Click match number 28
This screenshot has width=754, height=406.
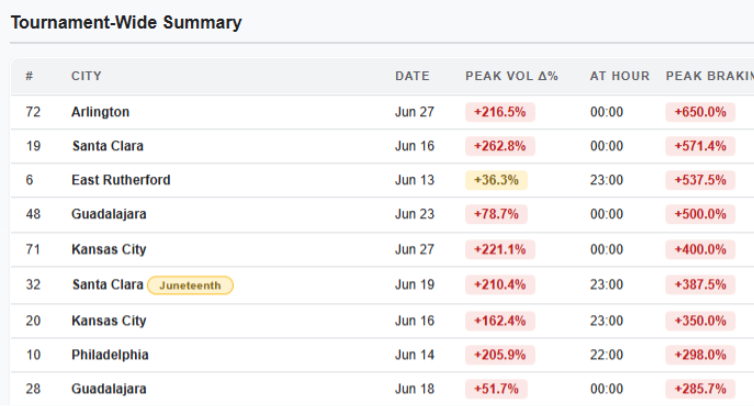[33, 389]
